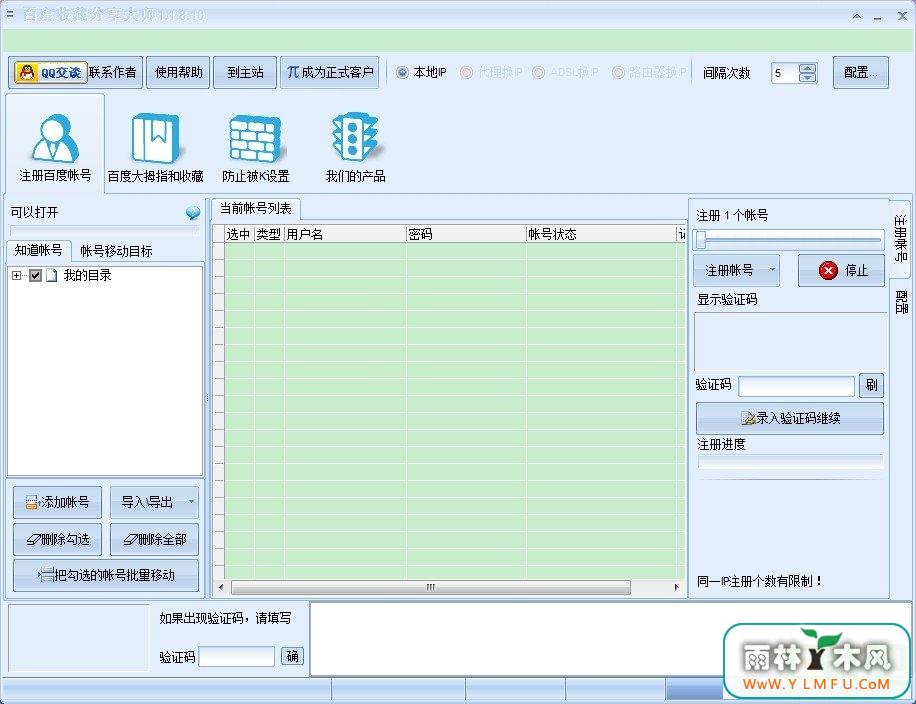Viewport: 916px width, 704px height.
Task: Click the 选中 column header
Action: tap(239, 234)
